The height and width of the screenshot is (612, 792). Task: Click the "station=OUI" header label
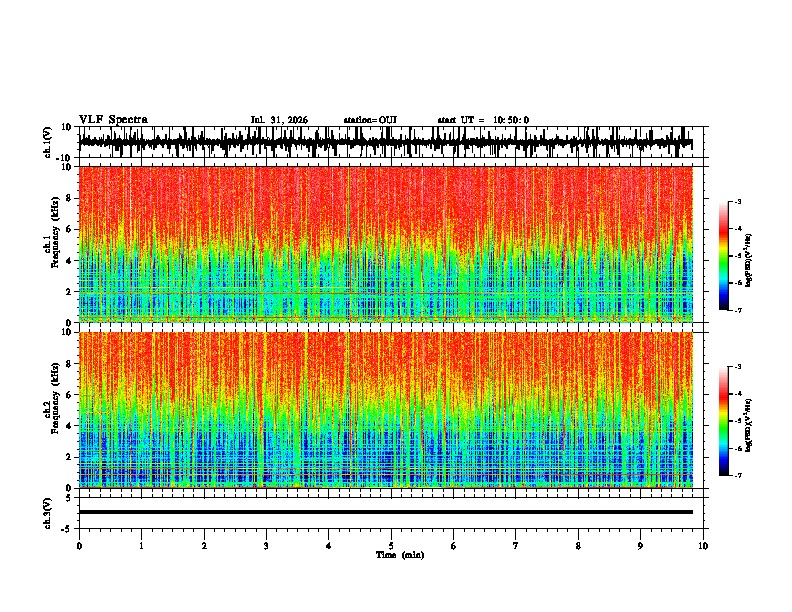pyautogui.click(x=370, y=120)
